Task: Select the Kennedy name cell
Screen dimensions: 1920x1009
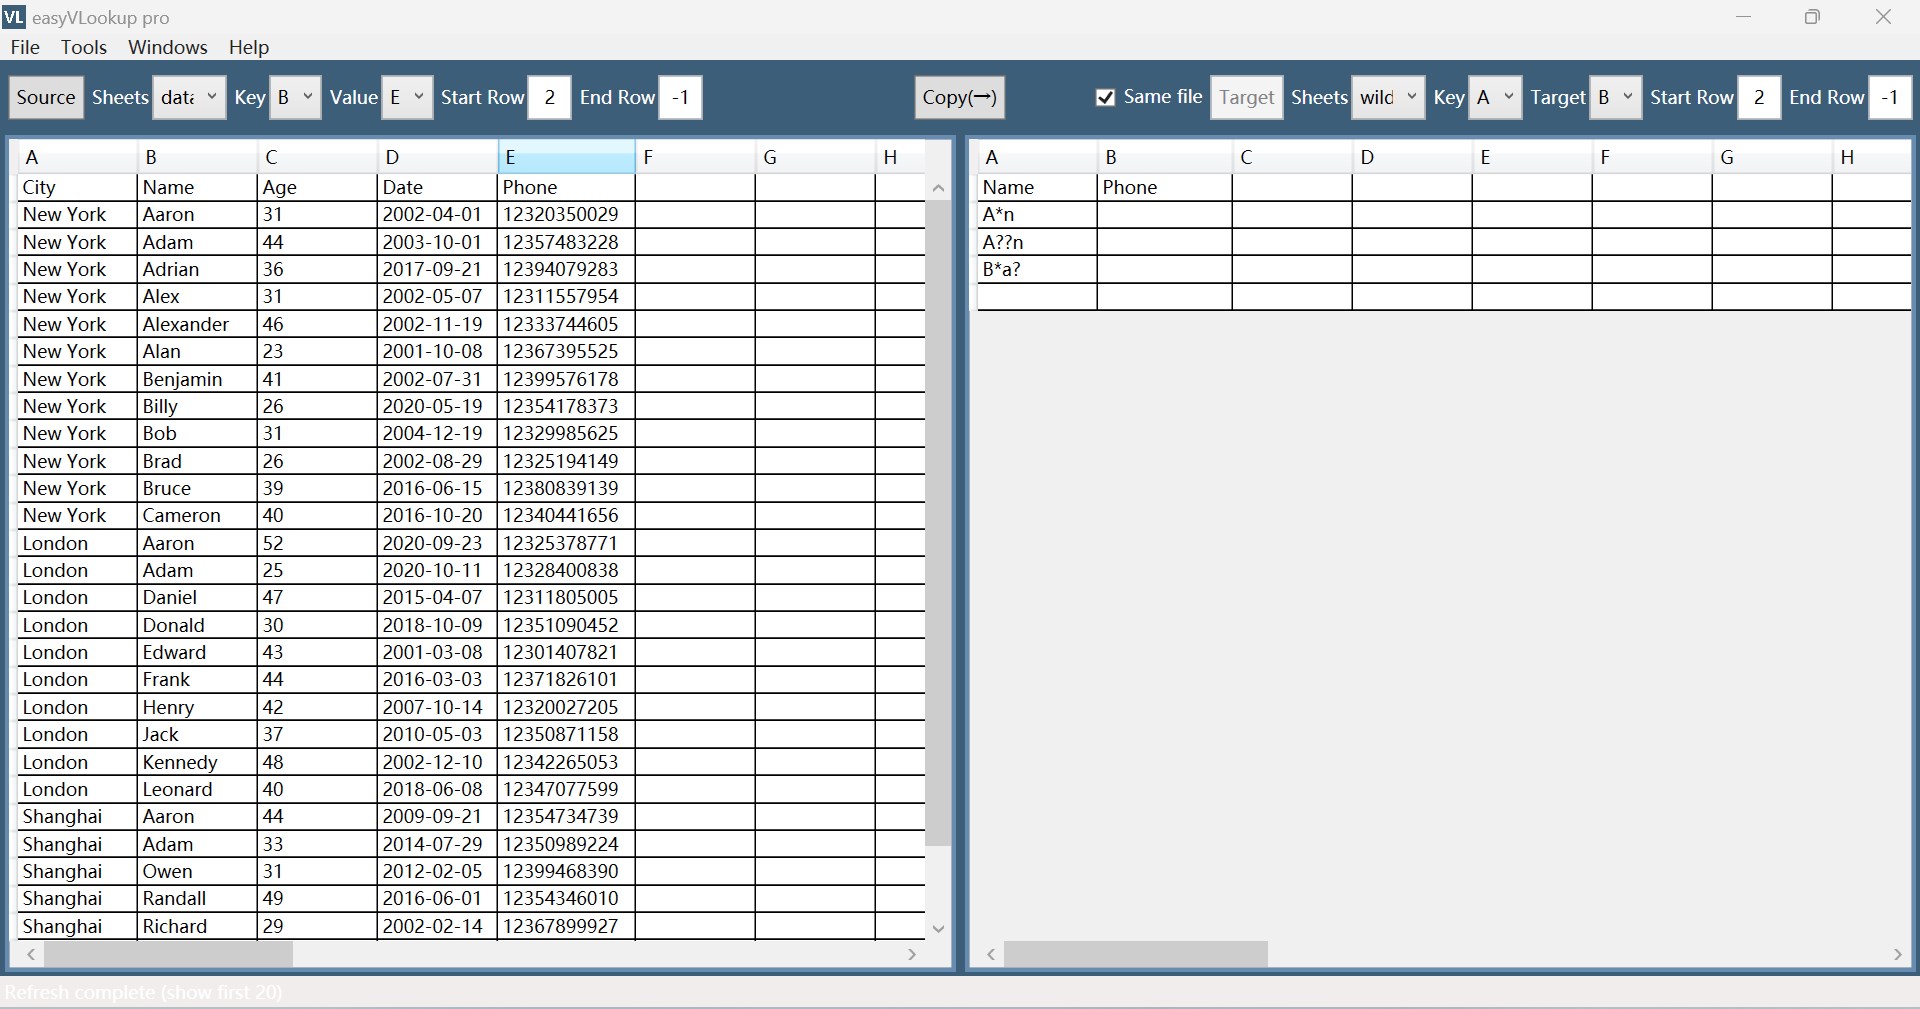Action: pyautogui.click(x=196, y=762)
